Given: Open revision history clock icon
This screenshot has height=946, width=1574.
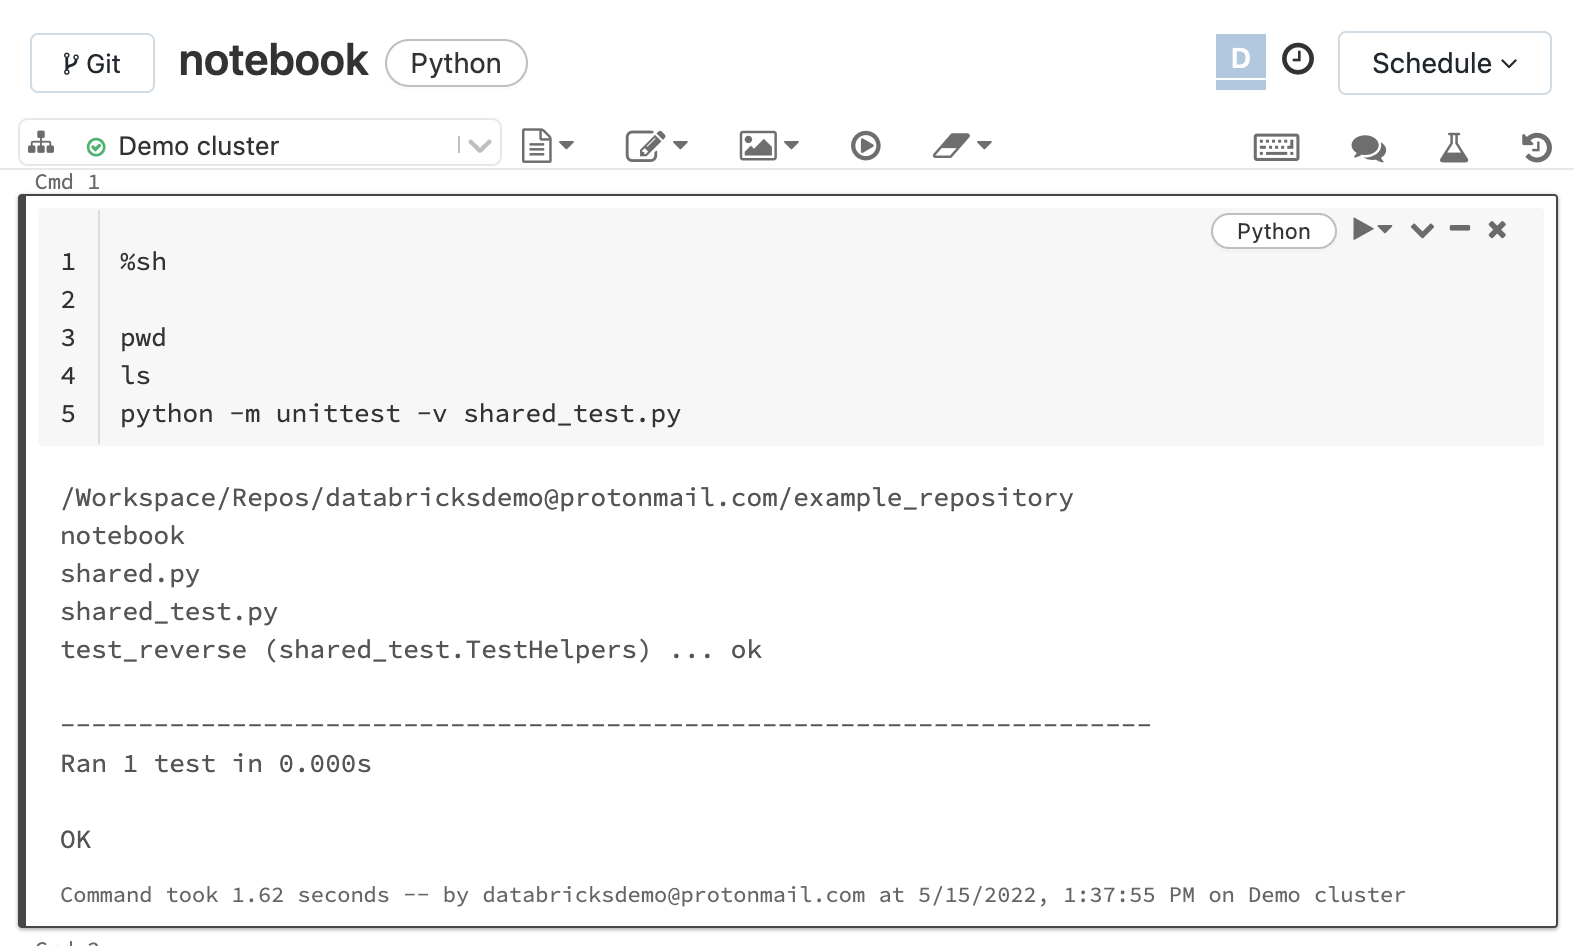Looking at the screenshot, I should coord(1297,59).
